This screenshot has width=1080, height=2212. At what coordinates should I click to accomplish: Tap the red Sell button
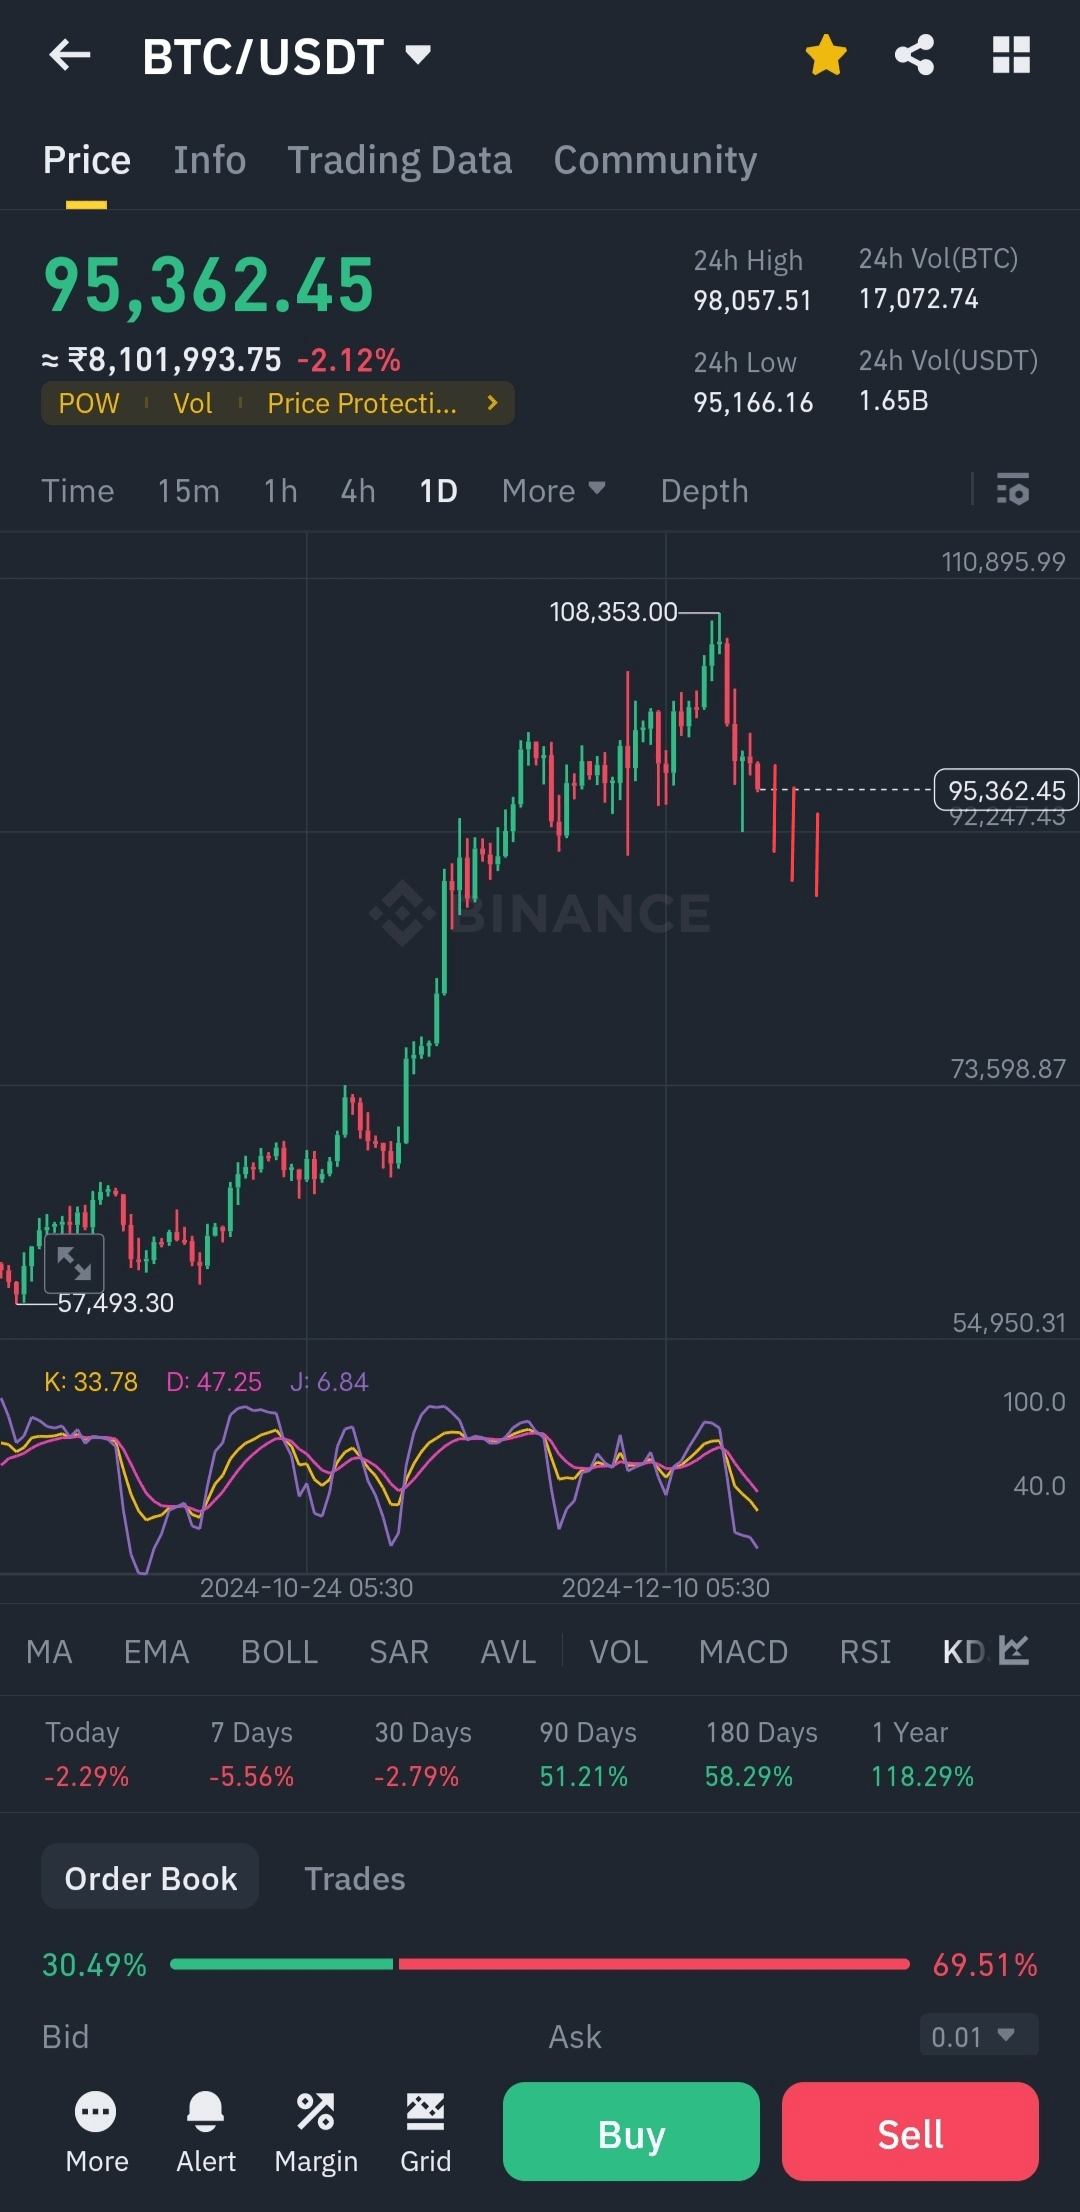pos(910,2132)
